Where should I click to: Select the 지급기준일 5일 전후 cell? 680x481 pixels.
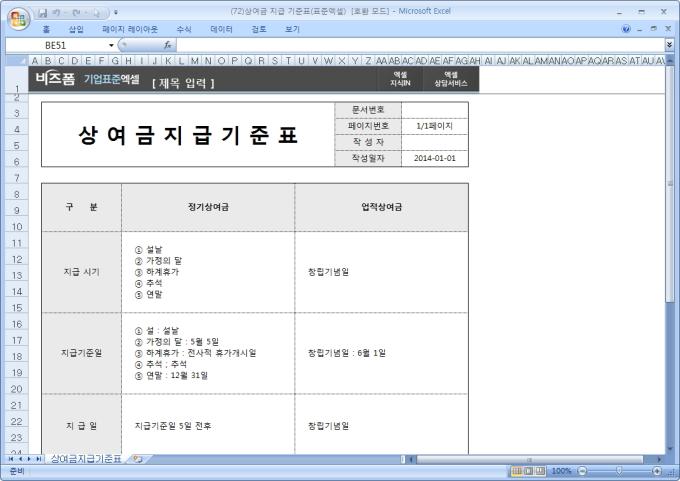point(208,425)
